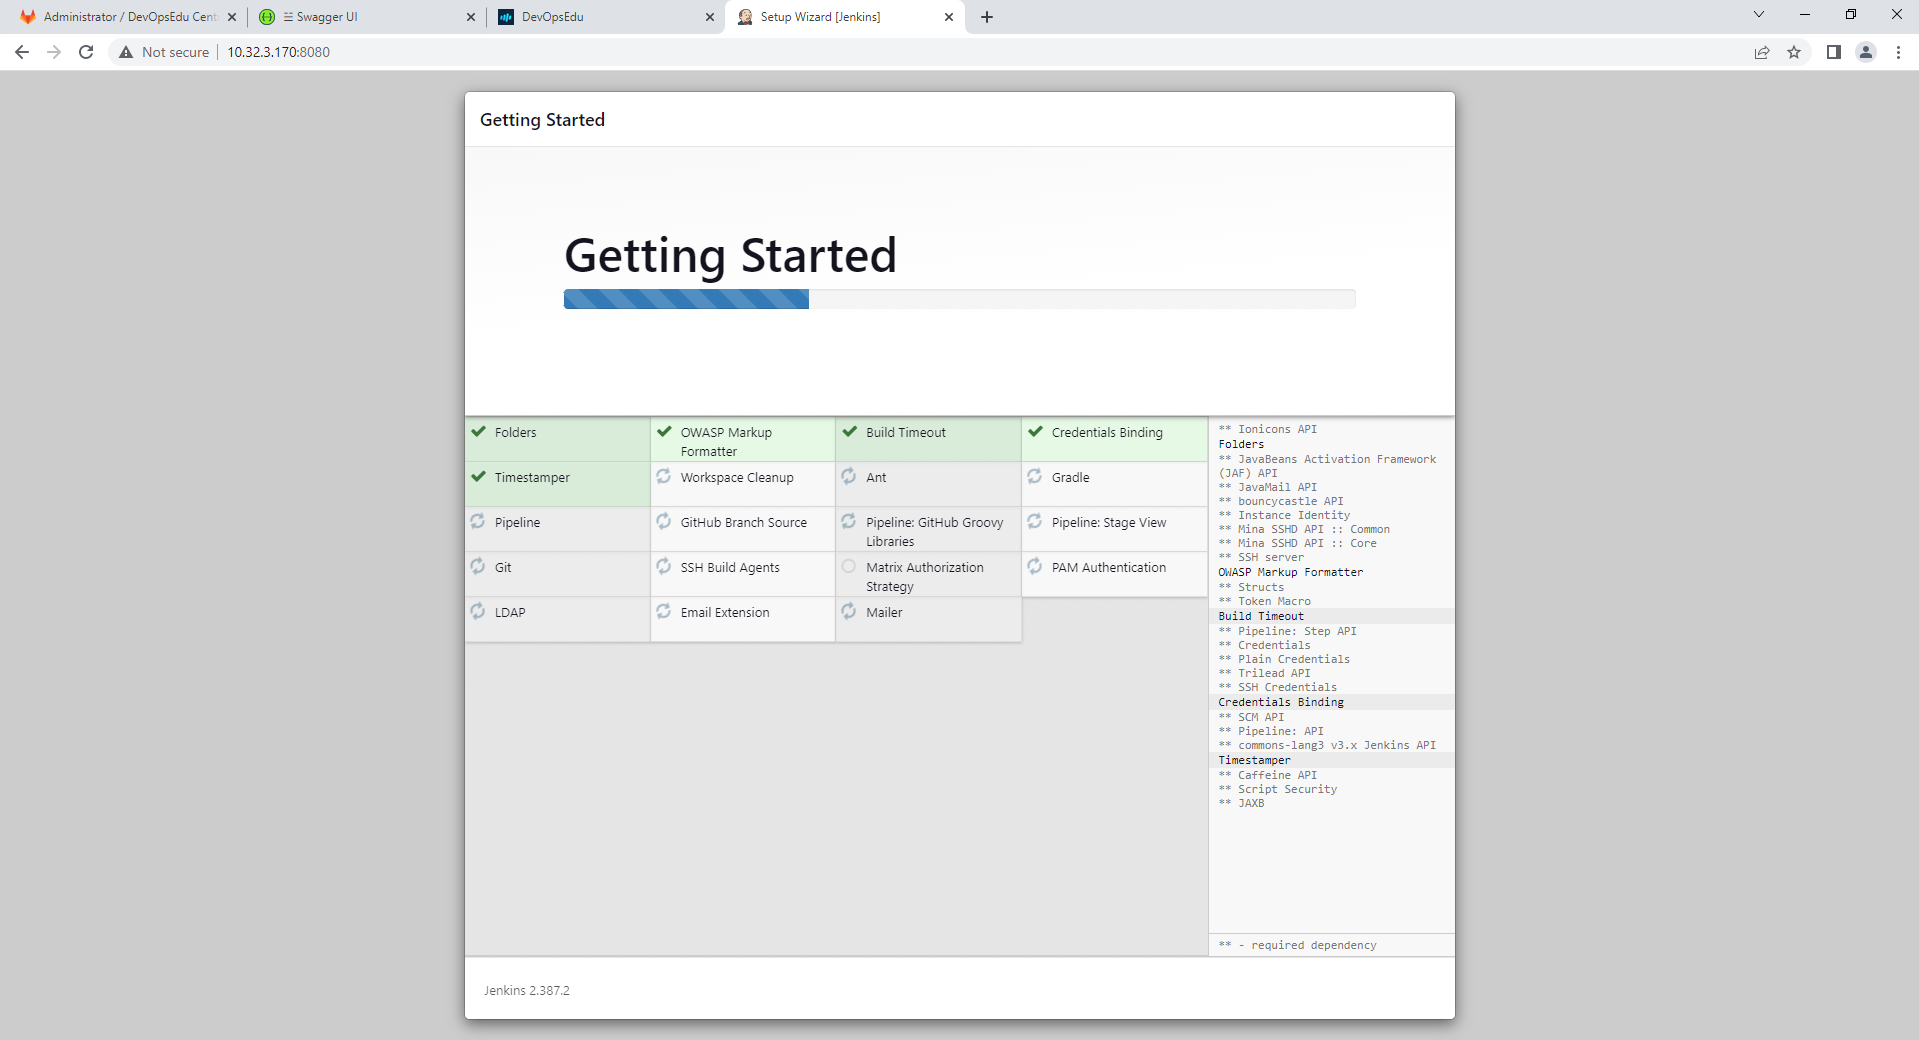Click the spinner icon beside Mailer
Image resolution: width=1919 pixels, height=1040 pixels.
[849, 611]
